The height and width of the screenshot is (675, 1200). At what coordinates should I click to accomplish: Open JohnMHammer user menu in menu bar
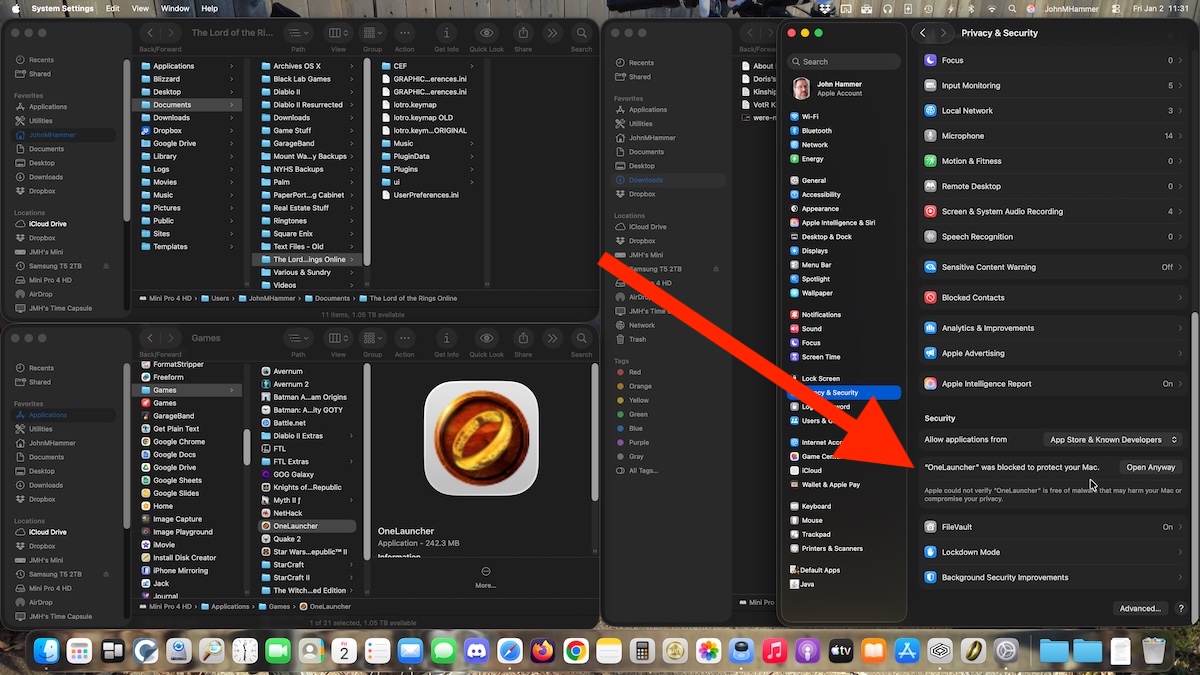click(1069, 8)
